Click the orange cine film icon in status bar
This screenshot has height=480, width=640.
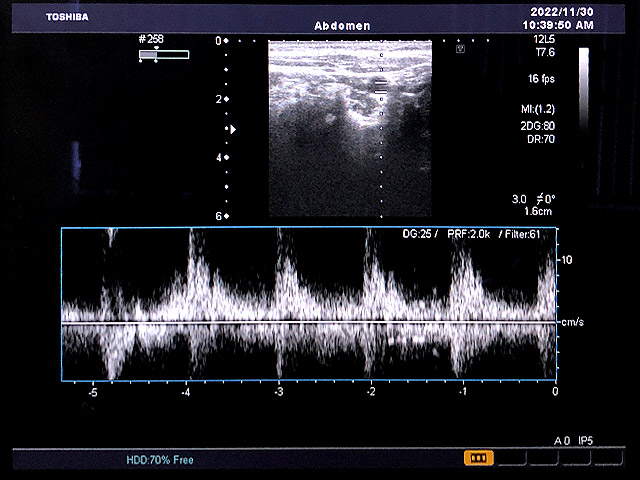(x=478, y=458)
